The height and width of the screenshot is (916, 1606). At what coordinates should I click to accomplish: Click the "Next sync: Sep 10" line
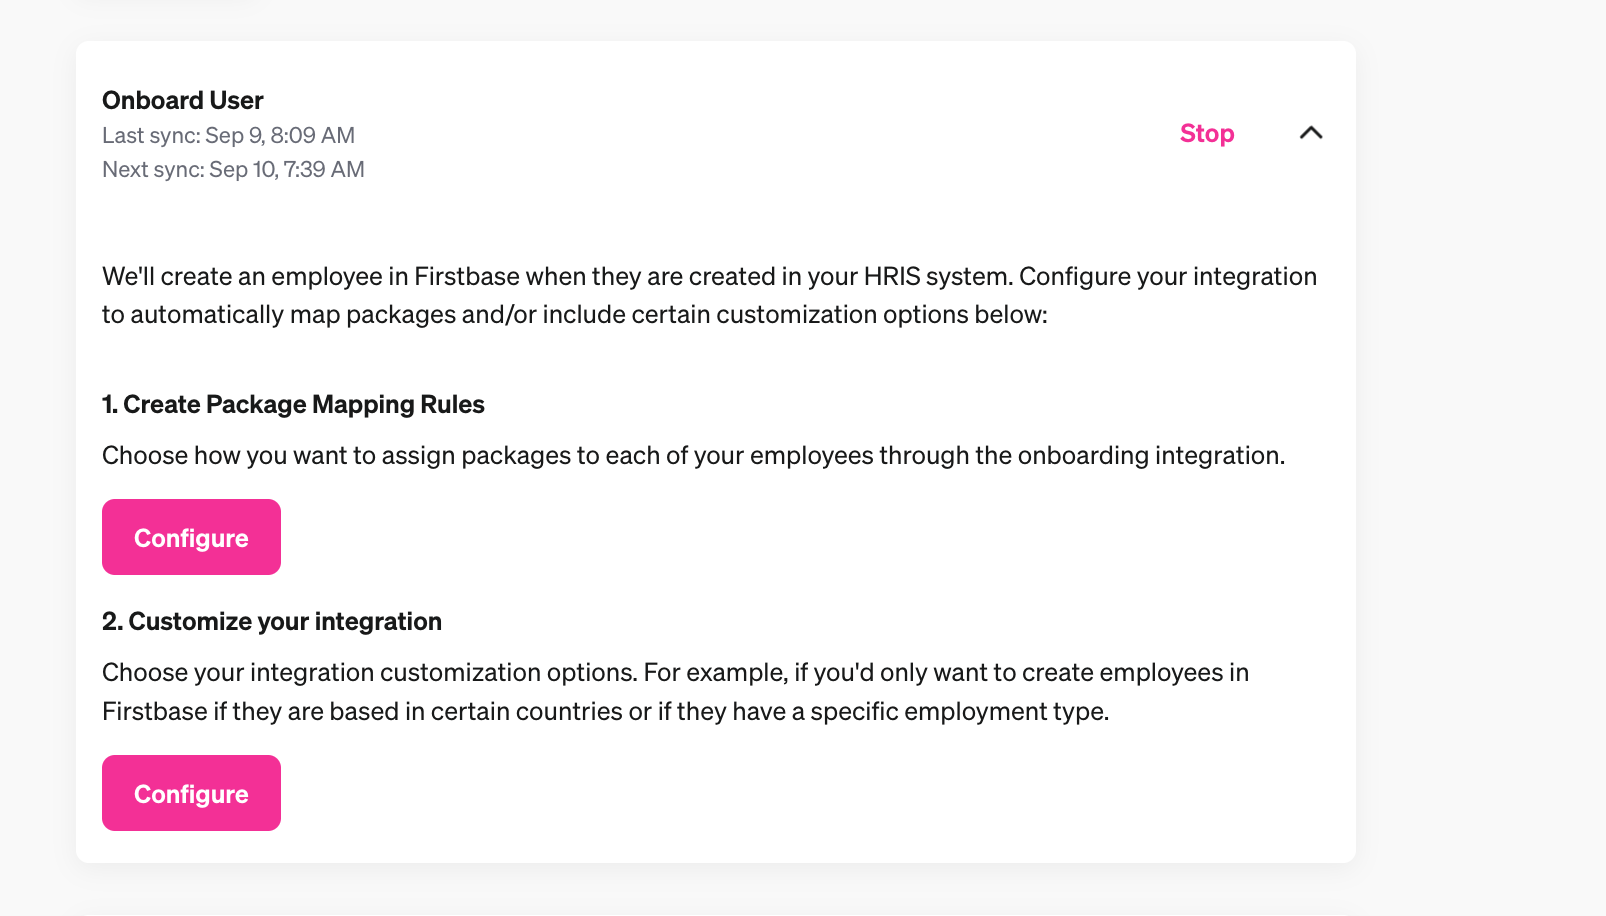[233, 170]
